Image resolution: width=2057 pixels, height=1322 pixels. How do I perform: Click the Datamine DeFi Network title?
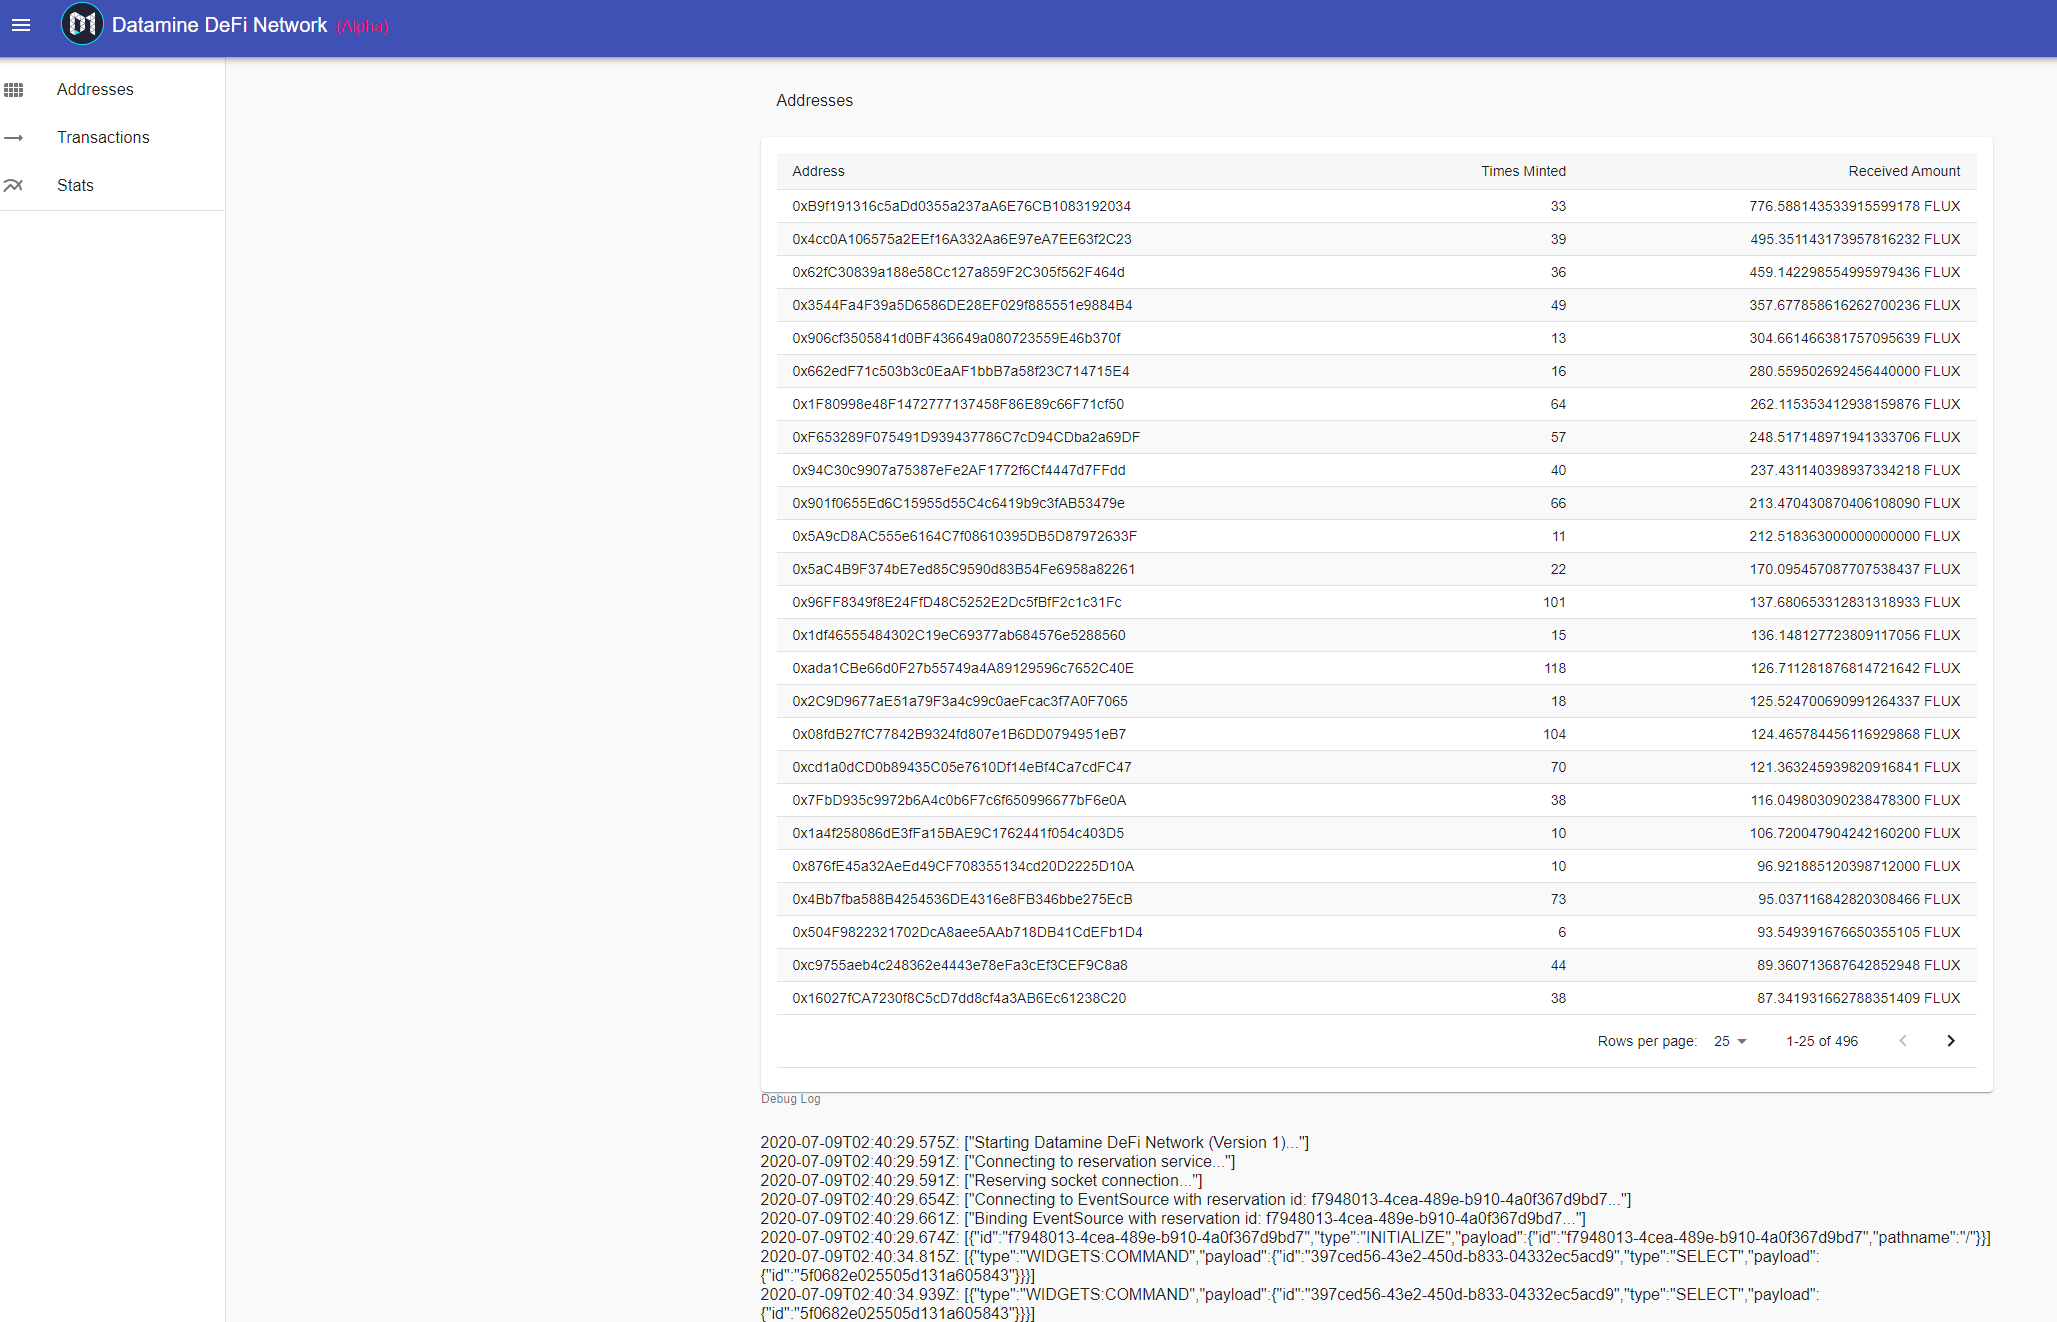[x=219, y=25]
